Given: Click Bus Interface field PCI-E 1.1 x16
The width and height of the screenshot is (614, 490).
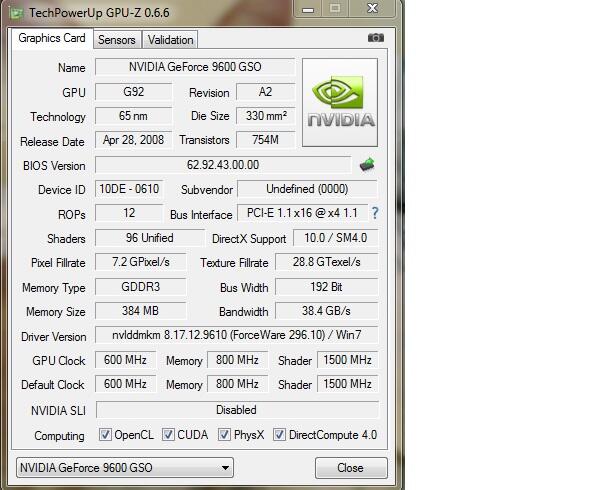Looking at the screenshot, I should pyautogui.click(x=302, y=213).
